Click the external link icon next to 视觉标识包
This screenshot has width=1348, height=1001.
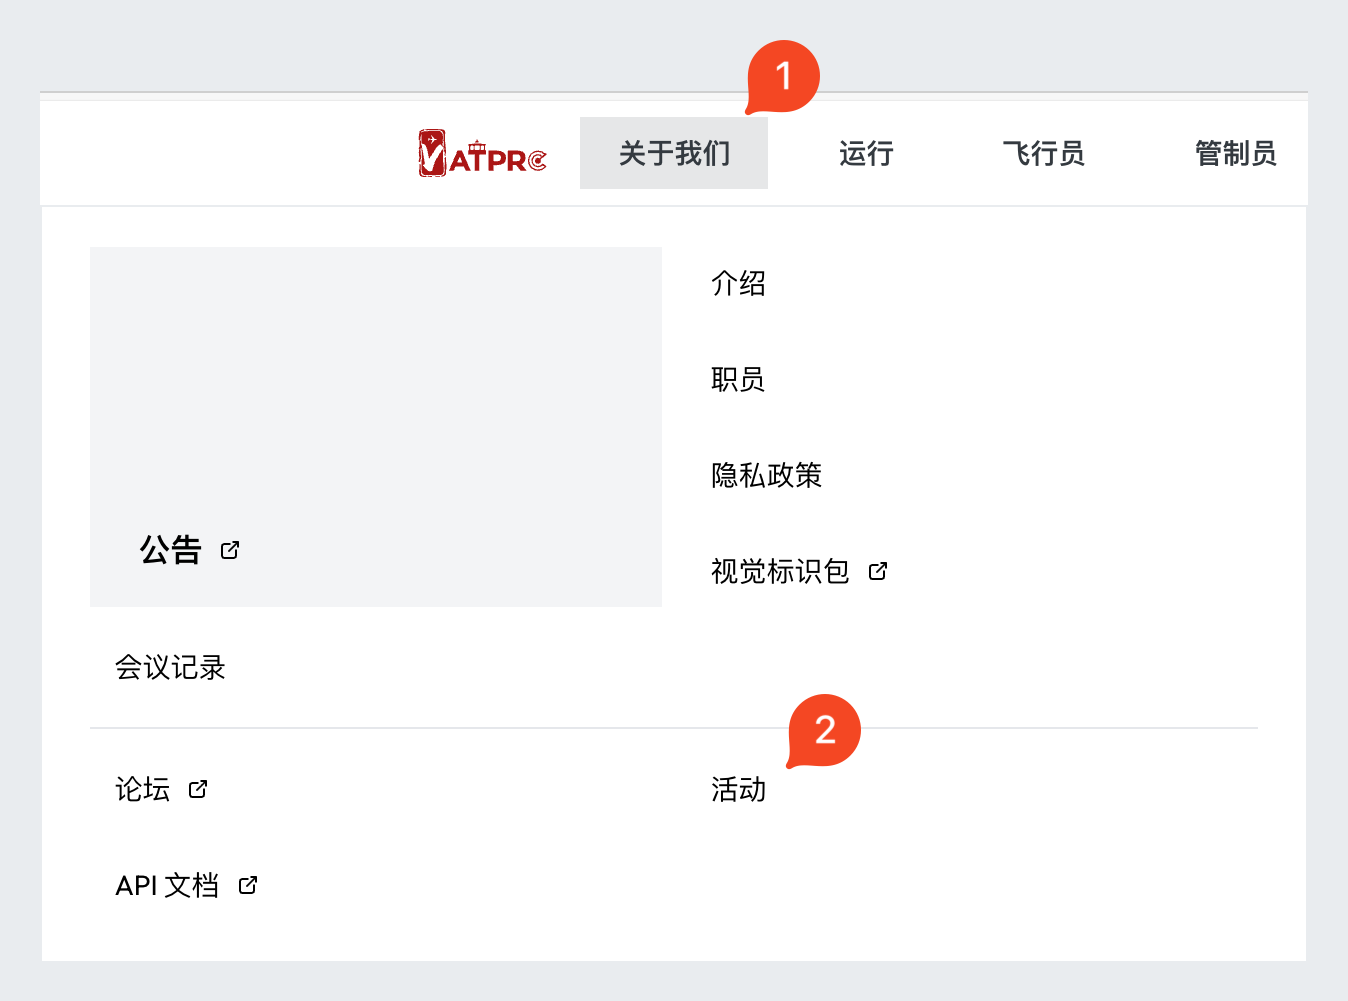coord(878,571)
